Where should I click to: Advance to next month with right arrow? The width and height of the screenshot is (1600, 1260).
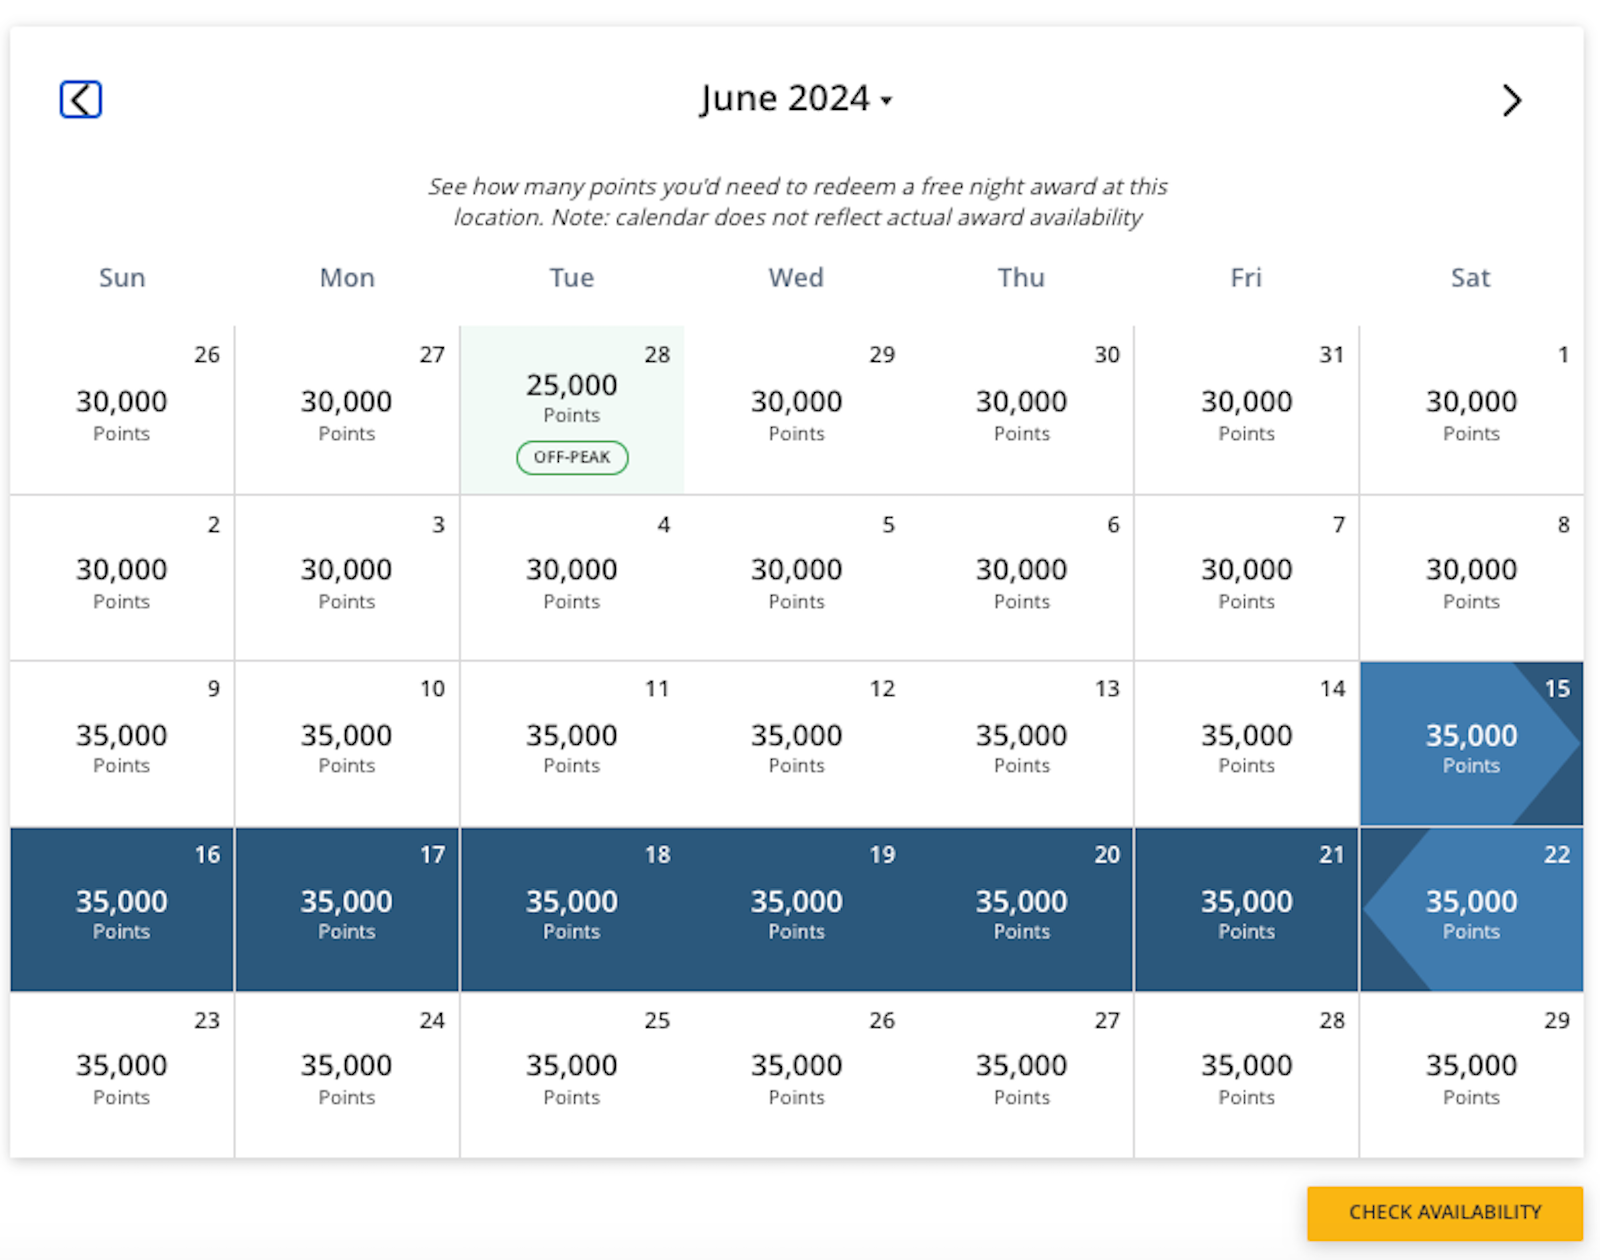pos(1512,100)
